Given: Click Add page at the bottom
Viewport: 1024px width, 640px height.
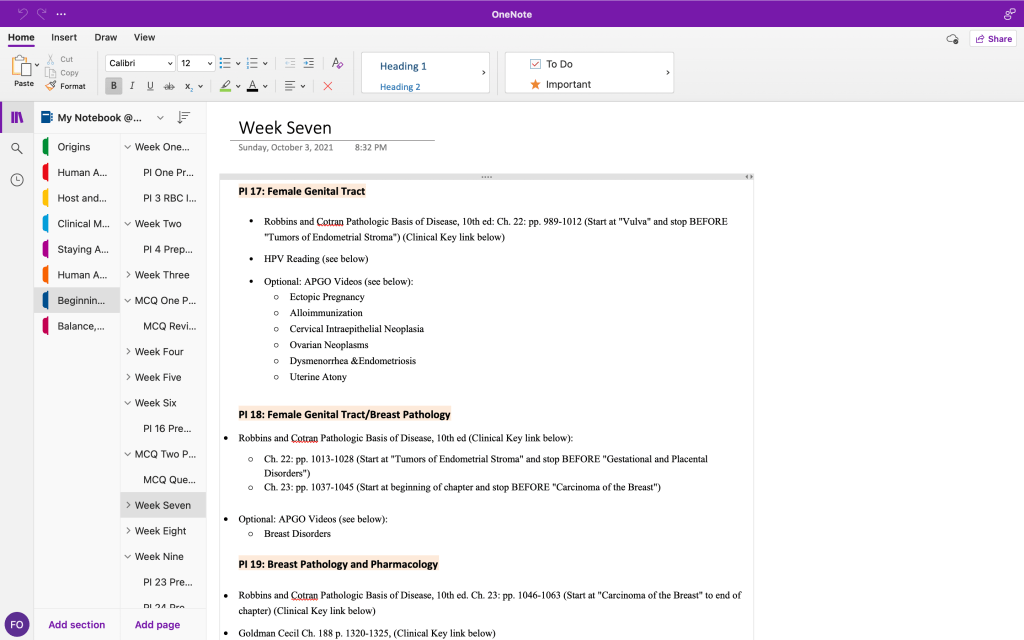Looking at the screenshot, I should click(157, 625).
